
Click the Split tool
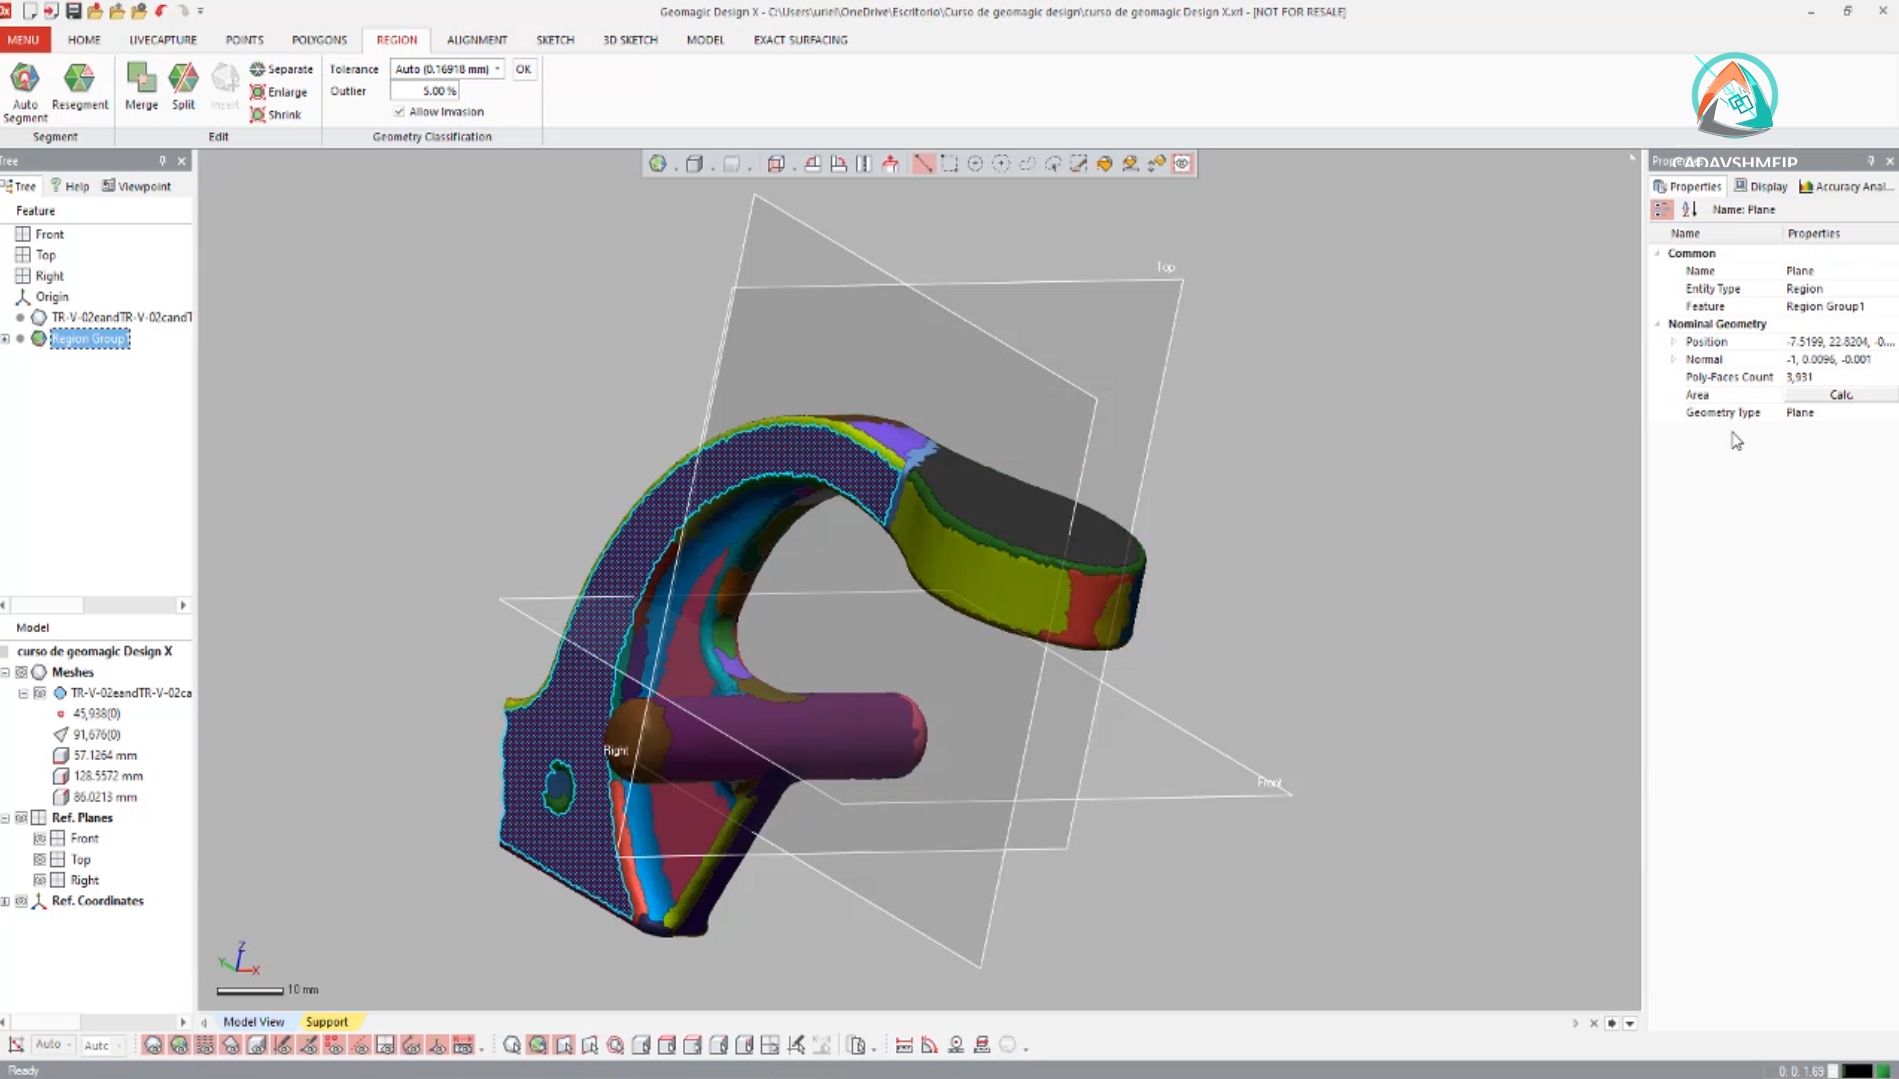pos(183,88)
